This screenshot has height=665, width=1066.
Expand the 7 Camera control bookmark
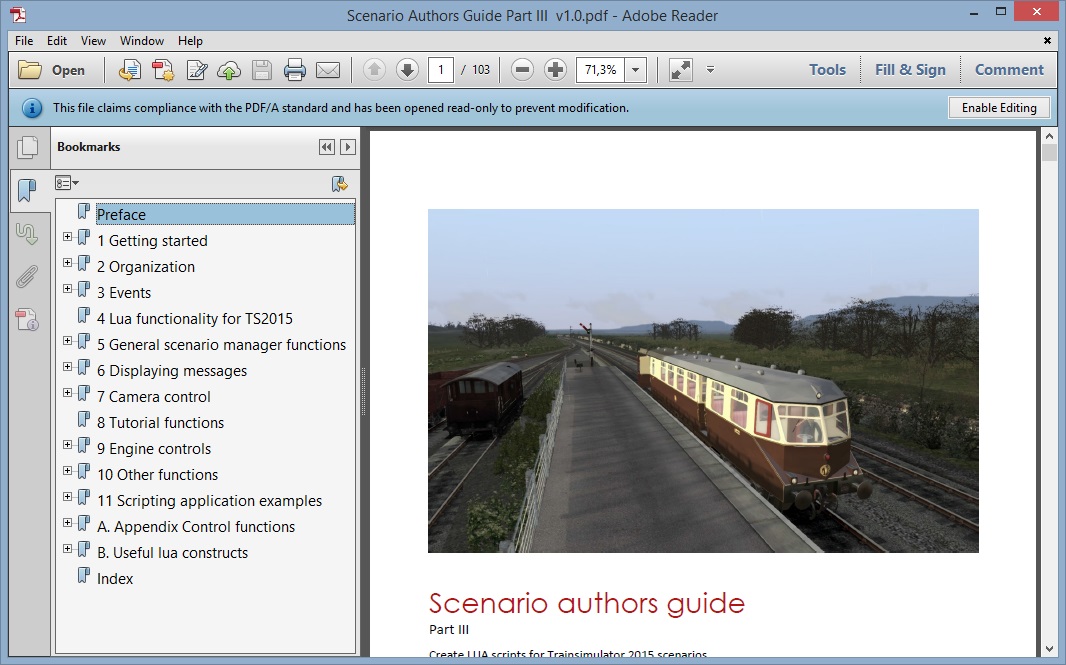tap(67, 392)
